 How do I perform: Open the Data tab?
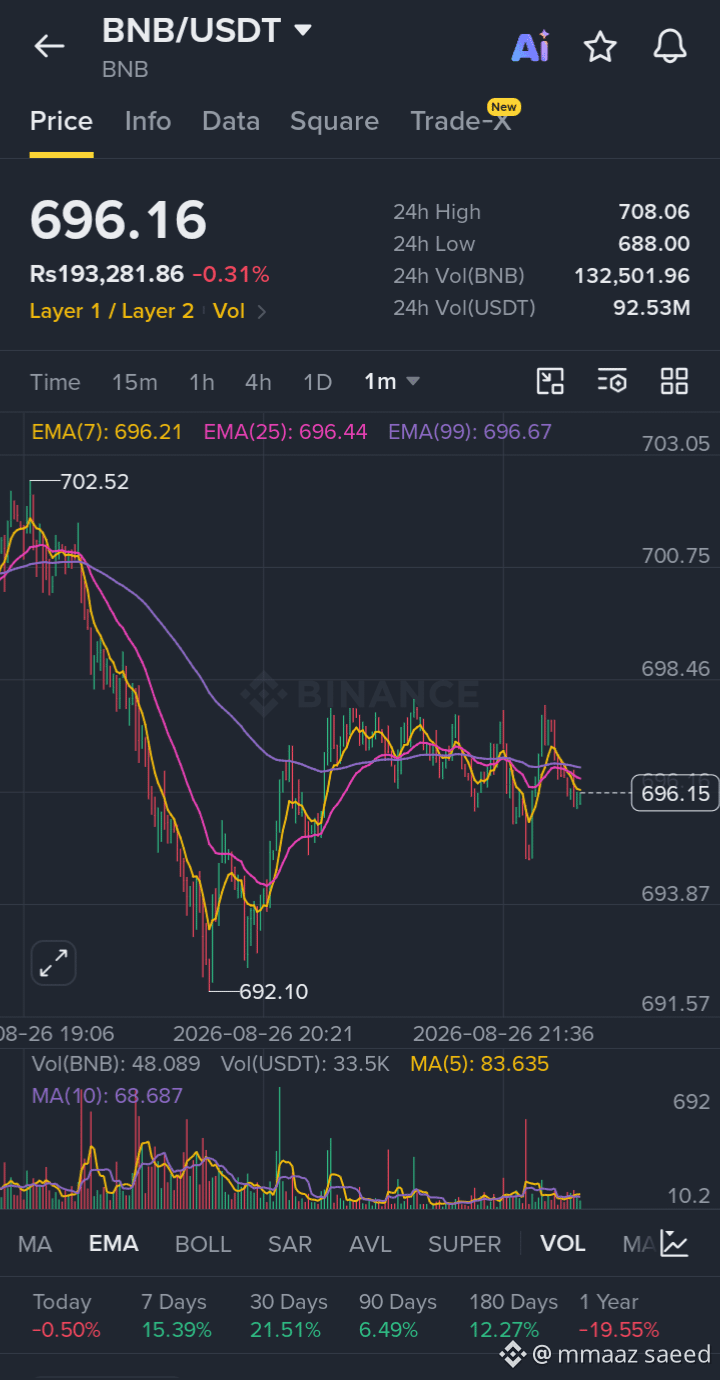coord(231,121)
